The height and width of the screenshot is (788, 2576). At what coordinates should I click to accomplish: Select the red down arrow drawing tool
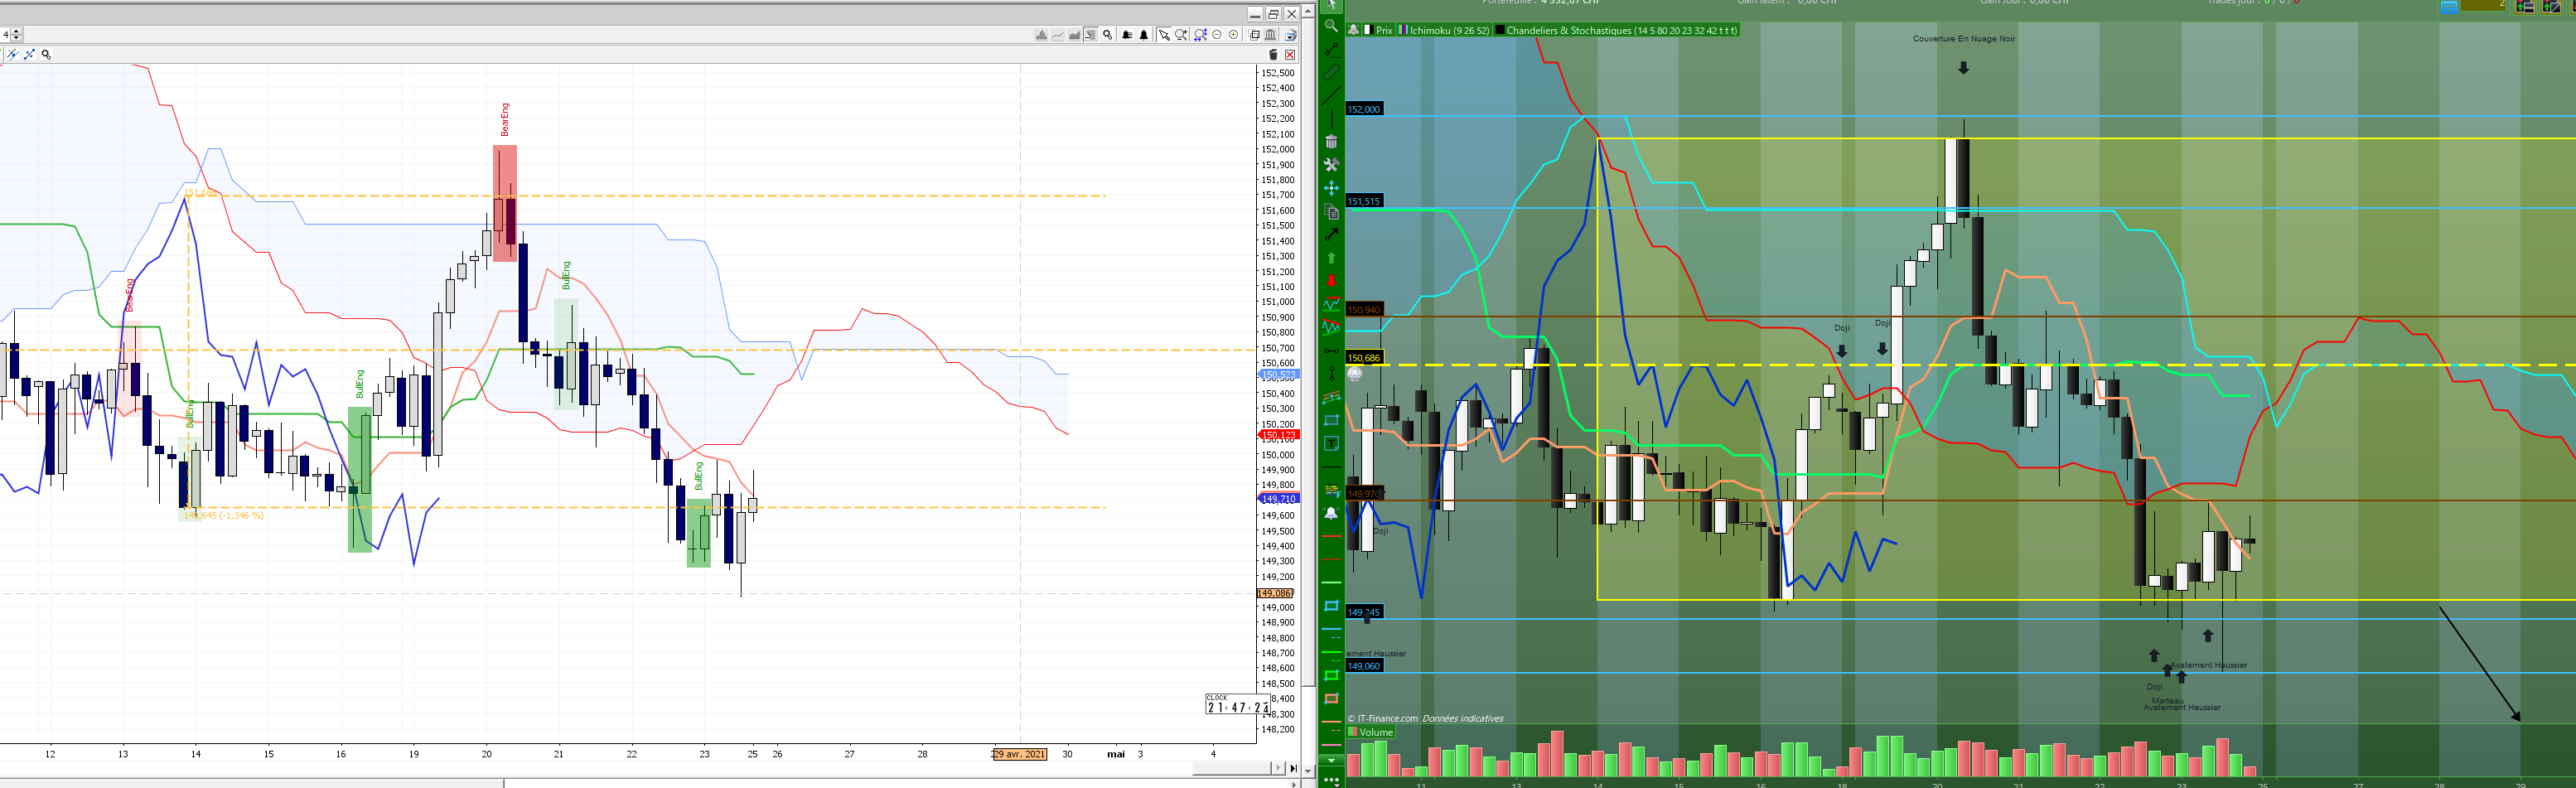1331,281
